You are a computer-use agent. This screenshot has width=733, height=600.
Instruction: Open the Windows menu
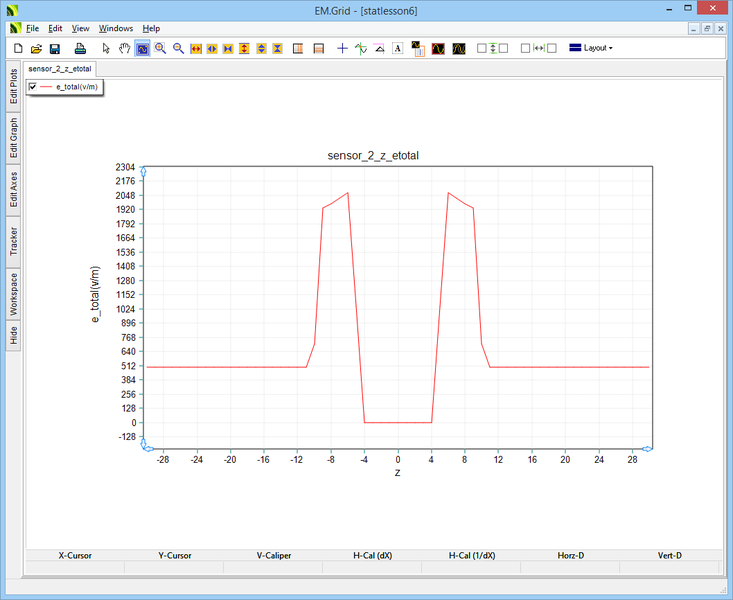pos(115,29)
